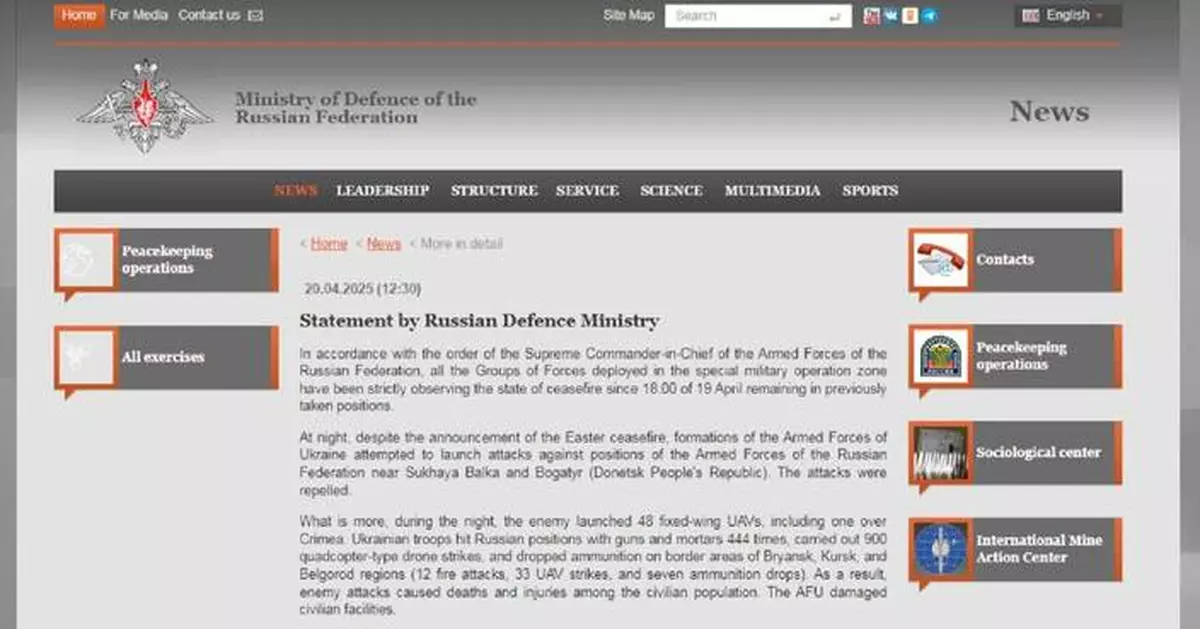This screenshot has width=1200, height=629.
Task: Click the All exercises thumbnail icon
Action: point(86,357)
